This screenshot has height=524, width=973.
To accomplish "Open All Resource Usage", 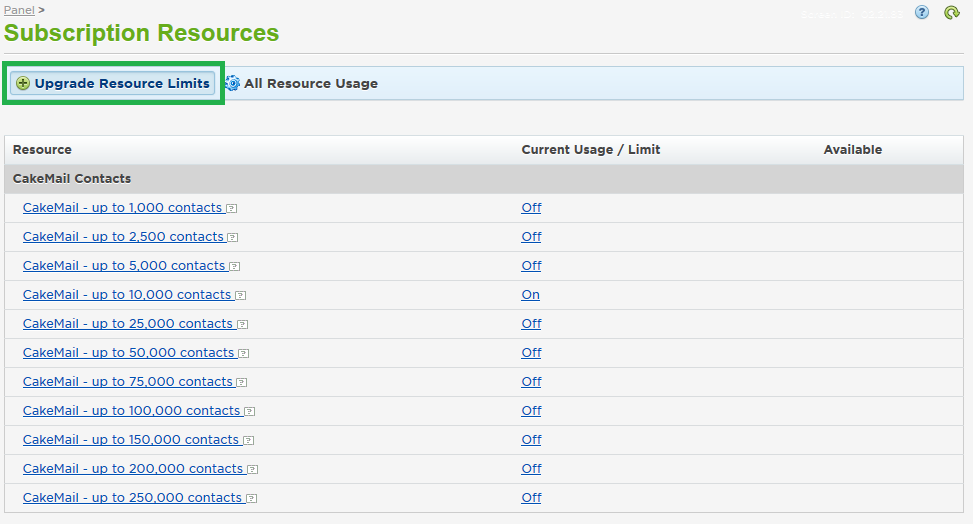I will pyautogui.click(x=310, y=83).
